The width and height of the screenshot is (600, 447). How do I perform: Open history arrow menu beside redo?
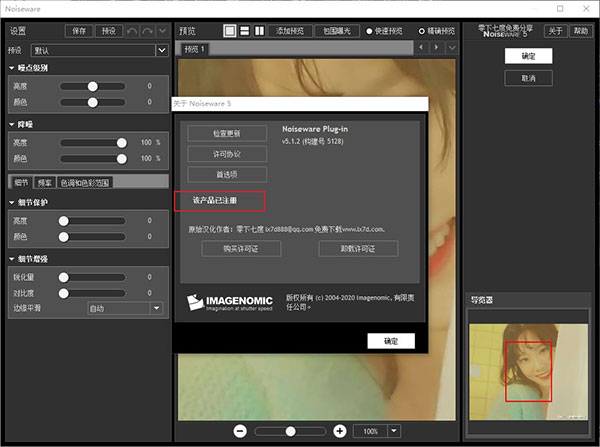pos(162,31)
